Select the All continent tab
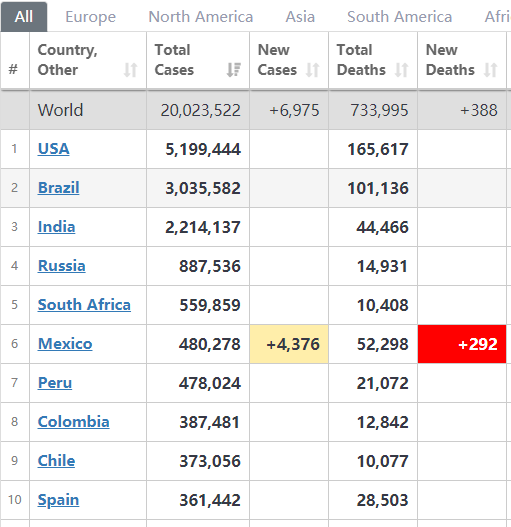Screen dimensions: 511x527 coord(24,16)
